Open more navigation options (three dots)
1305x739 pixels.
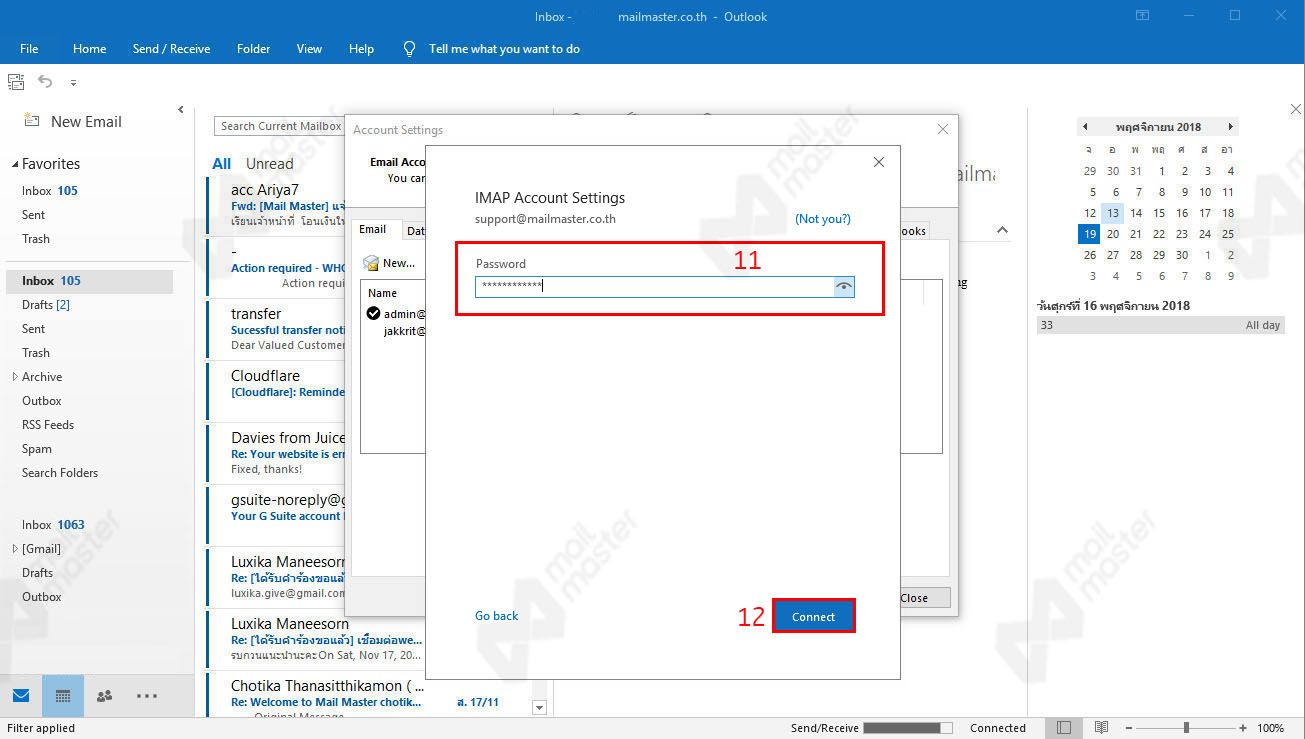pos(147,696)
